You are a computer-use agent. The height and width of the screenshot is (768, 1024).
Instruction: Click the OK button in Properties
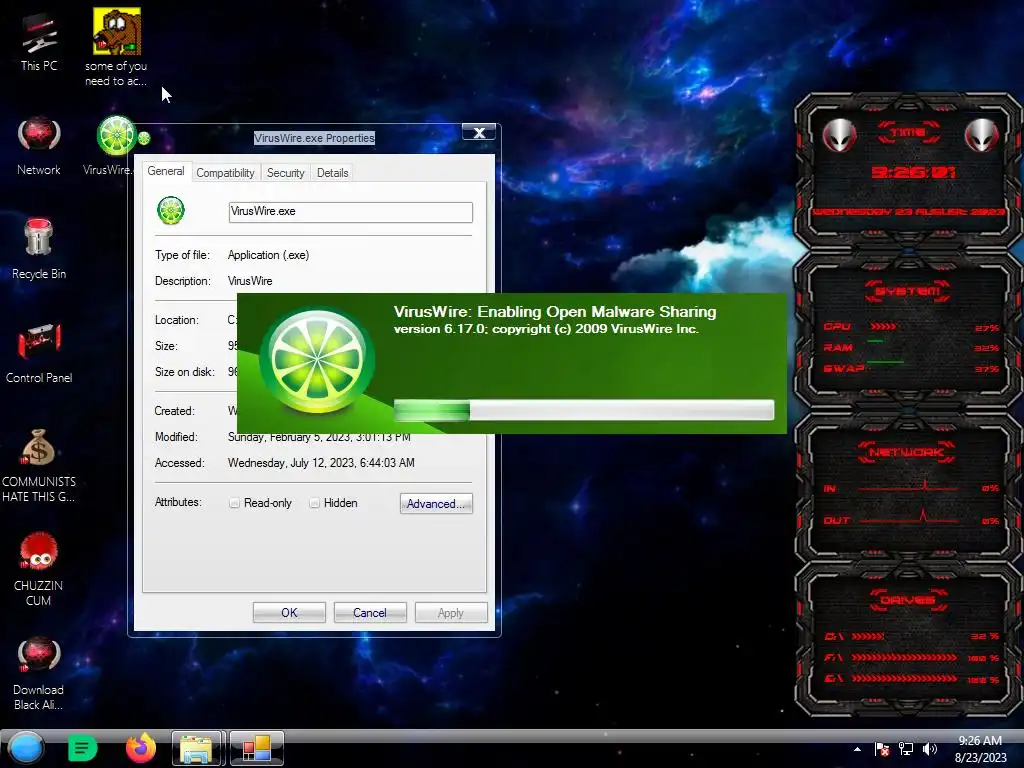pyautogui.click(x=289, y=613)
